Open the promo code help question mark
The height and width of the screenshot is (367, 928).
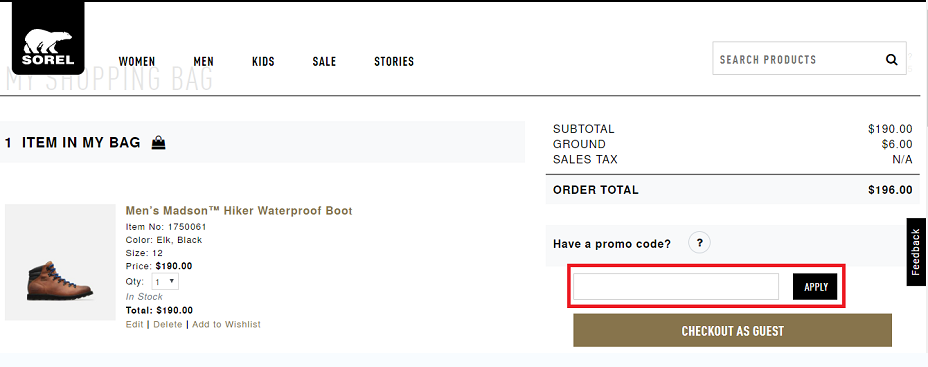tap(700, 243)
